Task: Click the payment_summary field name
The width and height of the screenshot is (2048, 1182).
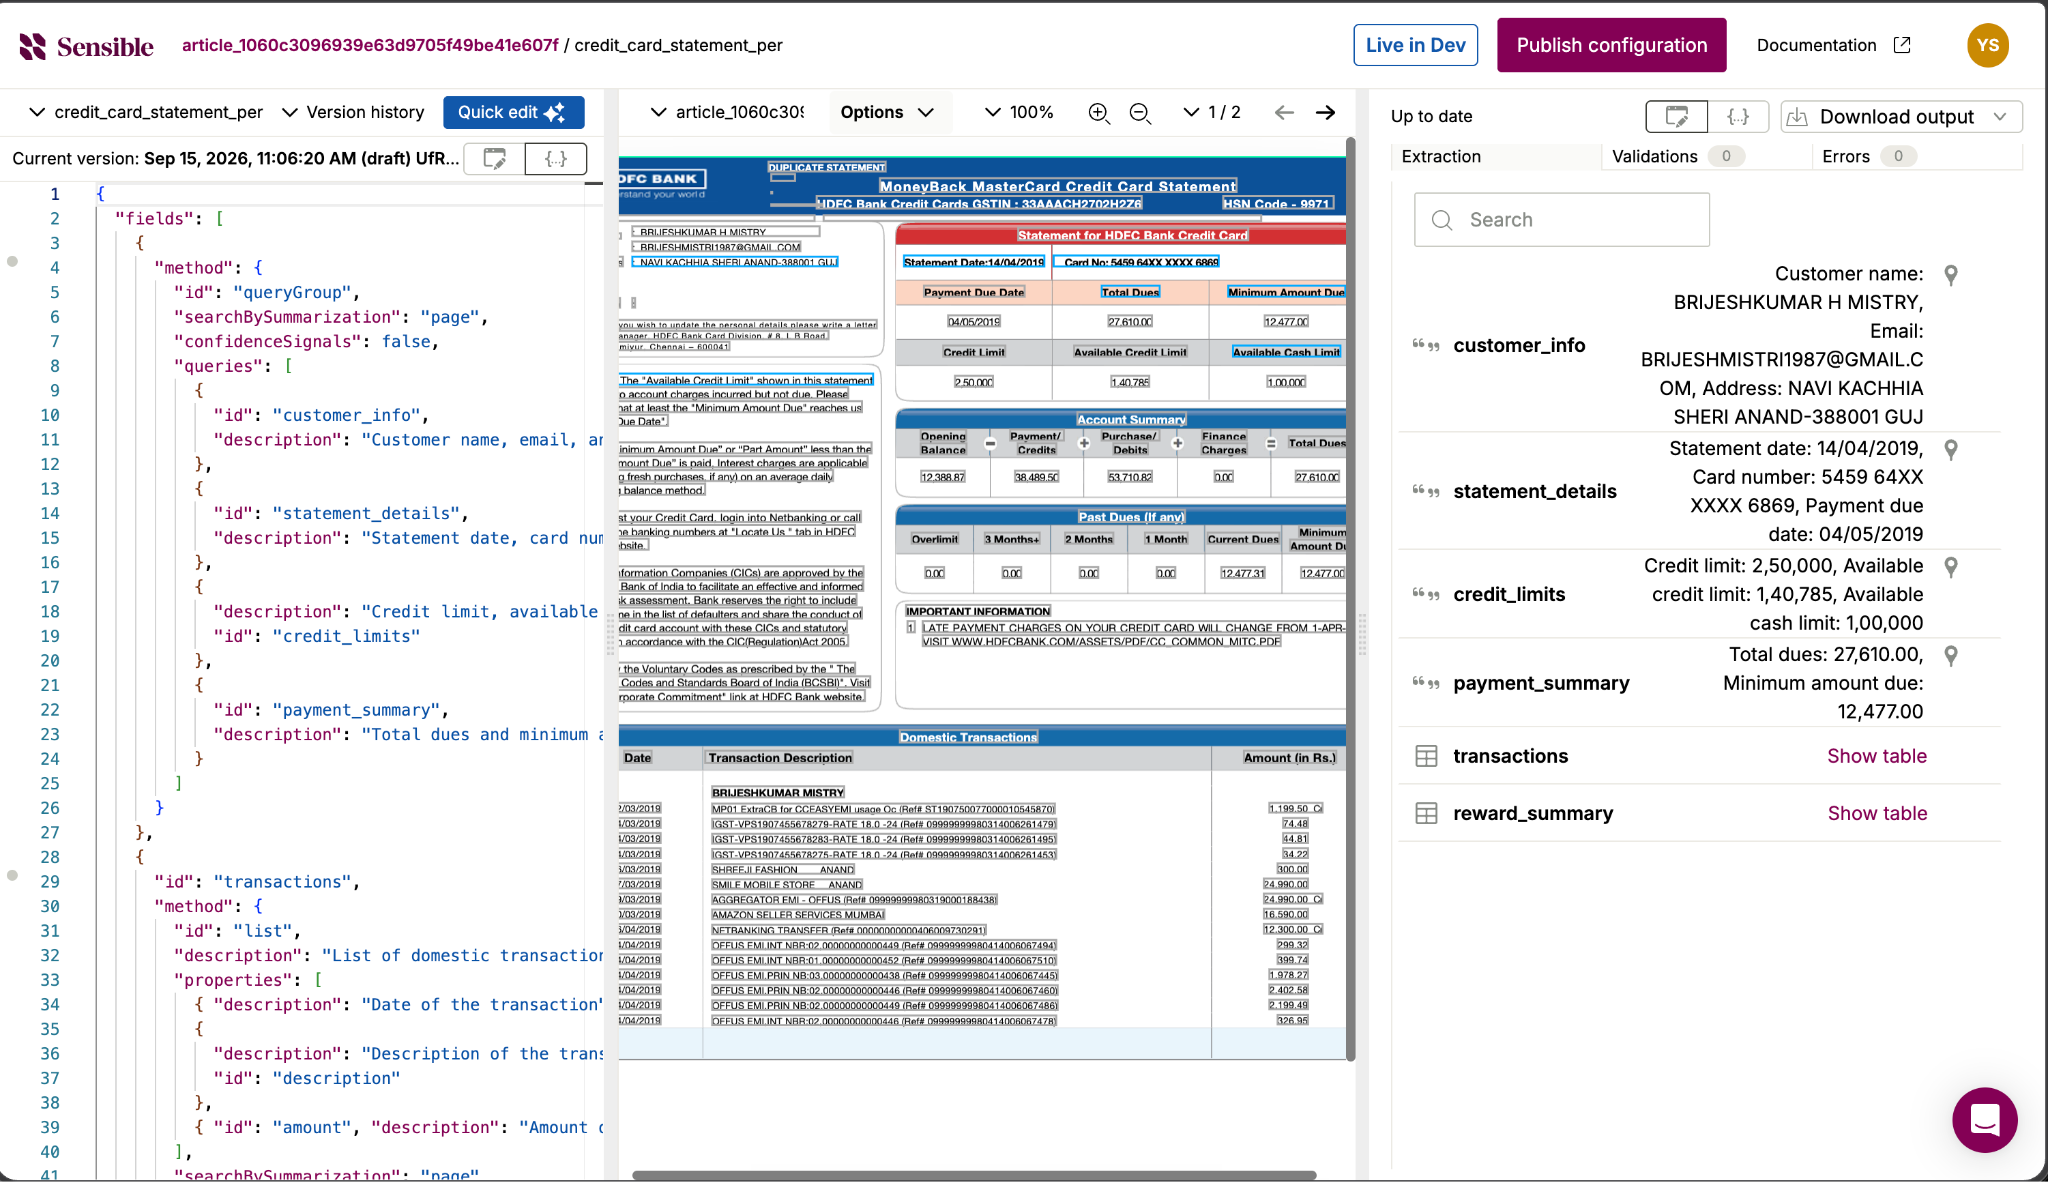Action: [1540, 683]
